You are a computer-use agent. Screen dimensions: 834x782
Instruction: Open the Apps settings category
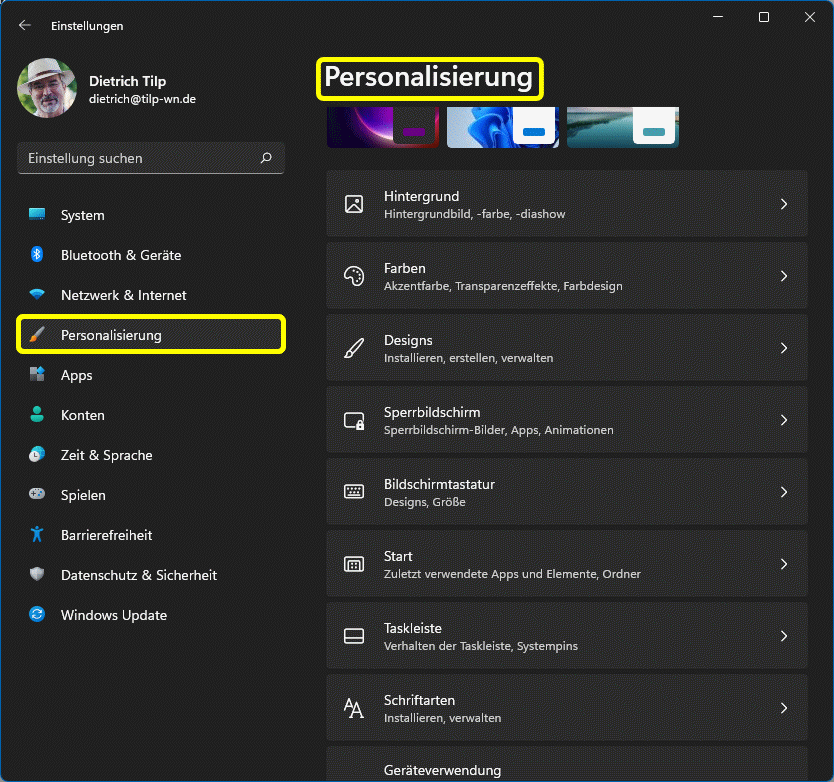[x=76, y=375]
